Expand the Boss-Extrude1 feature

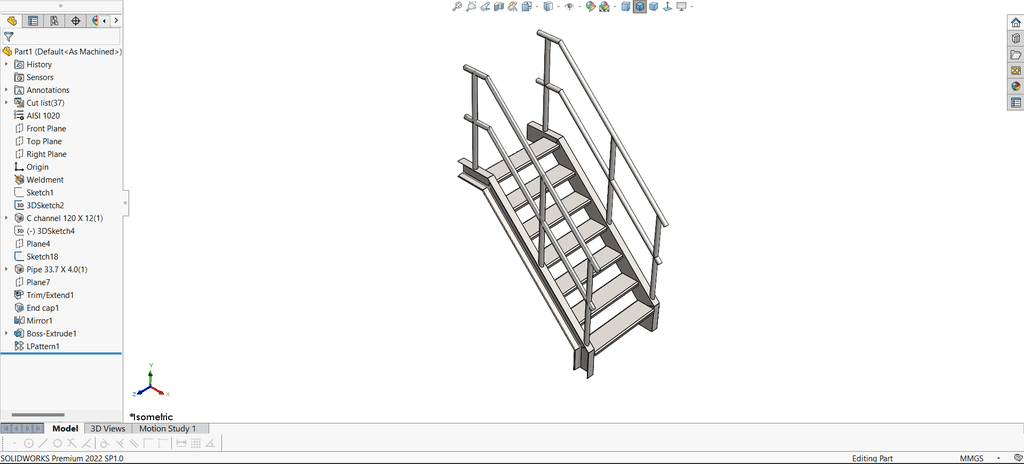[x=7, y=333]
